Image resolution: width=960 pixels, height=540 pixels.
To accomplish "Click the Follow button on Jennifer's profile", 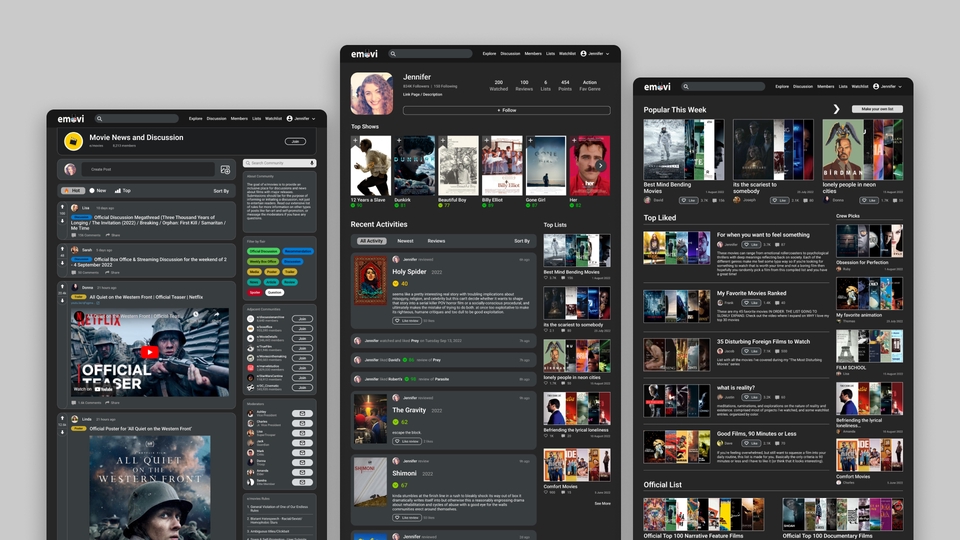I will (x=506, y=110).
